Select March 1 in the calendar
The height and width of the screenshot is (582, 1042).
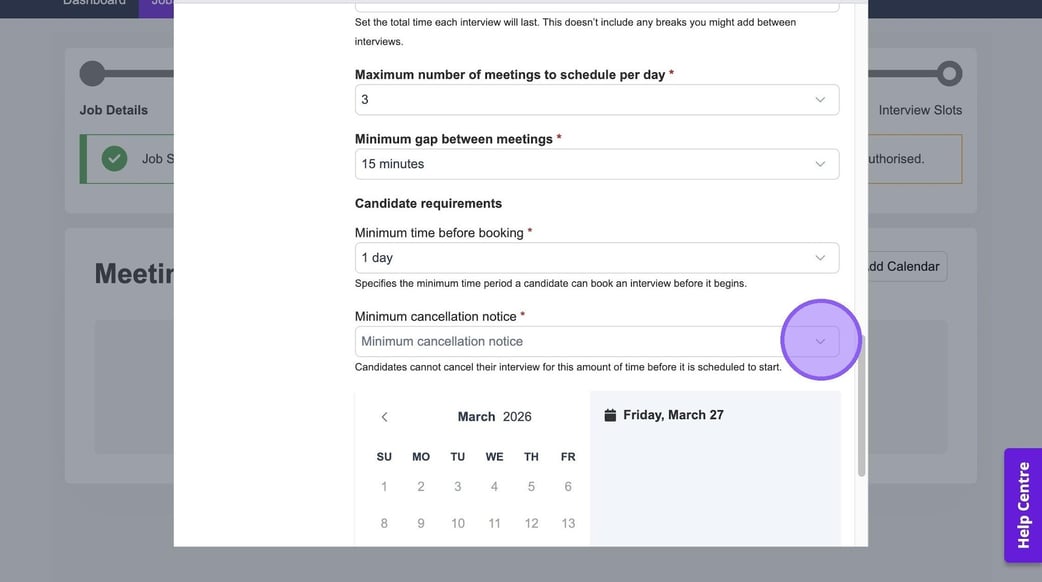click(384, 487)
